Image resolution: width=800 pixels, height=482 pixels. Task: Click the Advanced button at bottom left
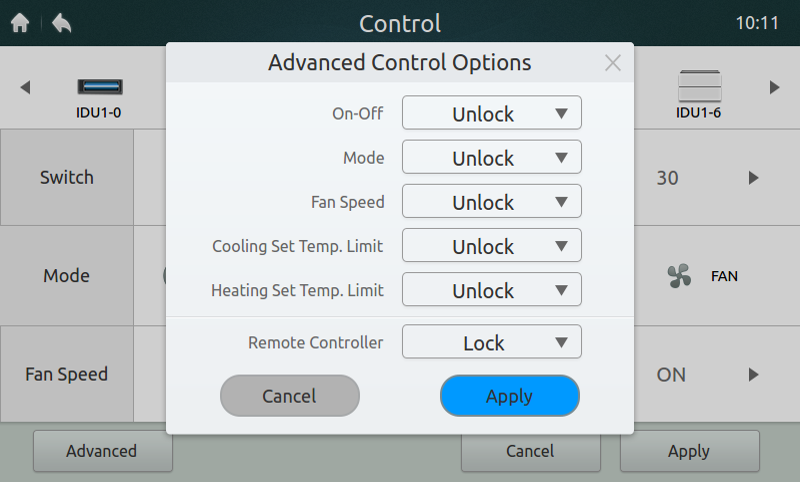click(x=102, y=451)
